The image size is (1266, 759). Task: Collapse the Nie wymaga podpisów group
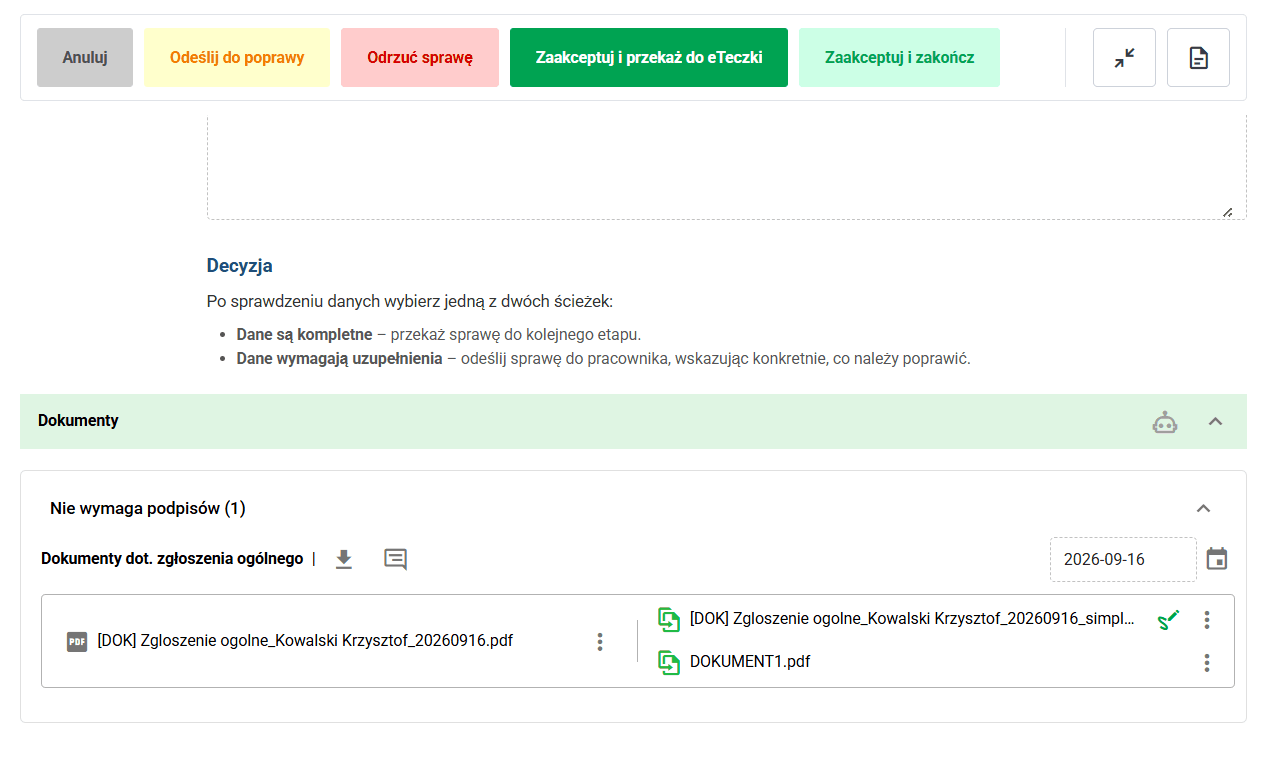click(x=1204, y=508)
